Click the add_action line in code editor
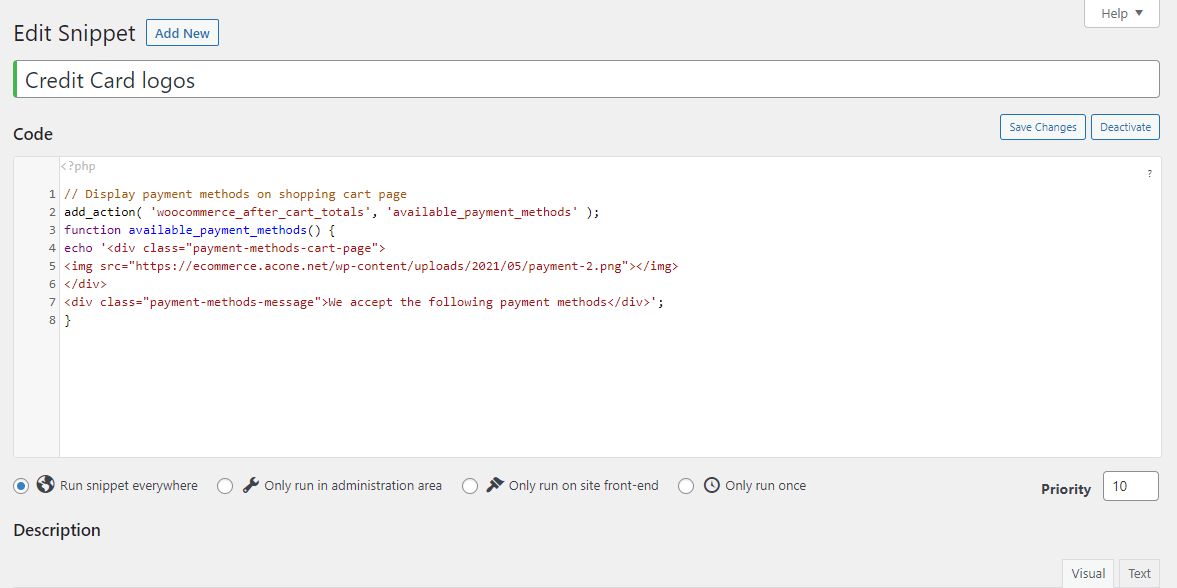The height and width of the screenshot is (588, 1177). coord(330,212)
